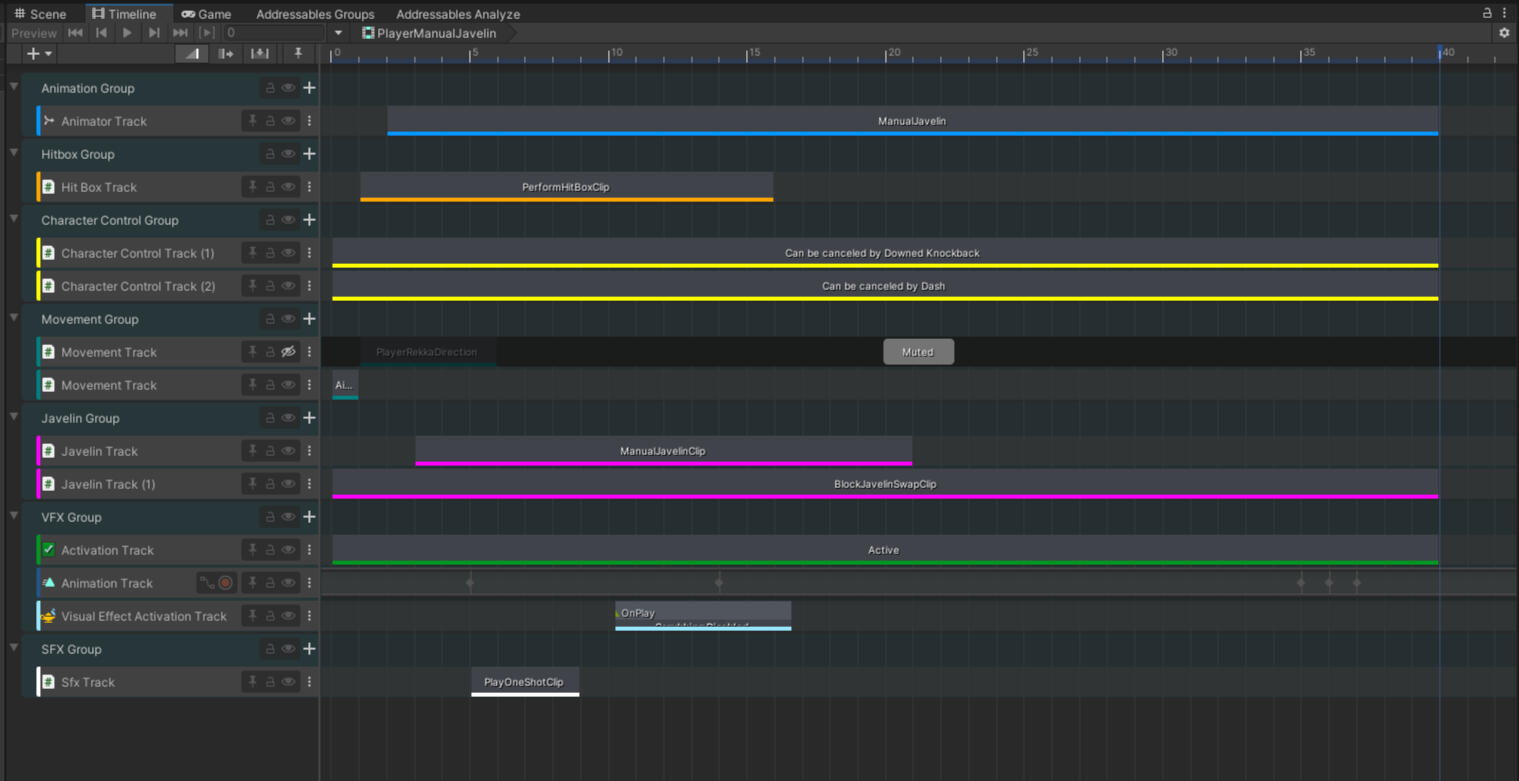Screen dimensions: 1519x781
Task: Enable the Replace edit mode icon
Action: pyautogui.click(x=260, y=54)
